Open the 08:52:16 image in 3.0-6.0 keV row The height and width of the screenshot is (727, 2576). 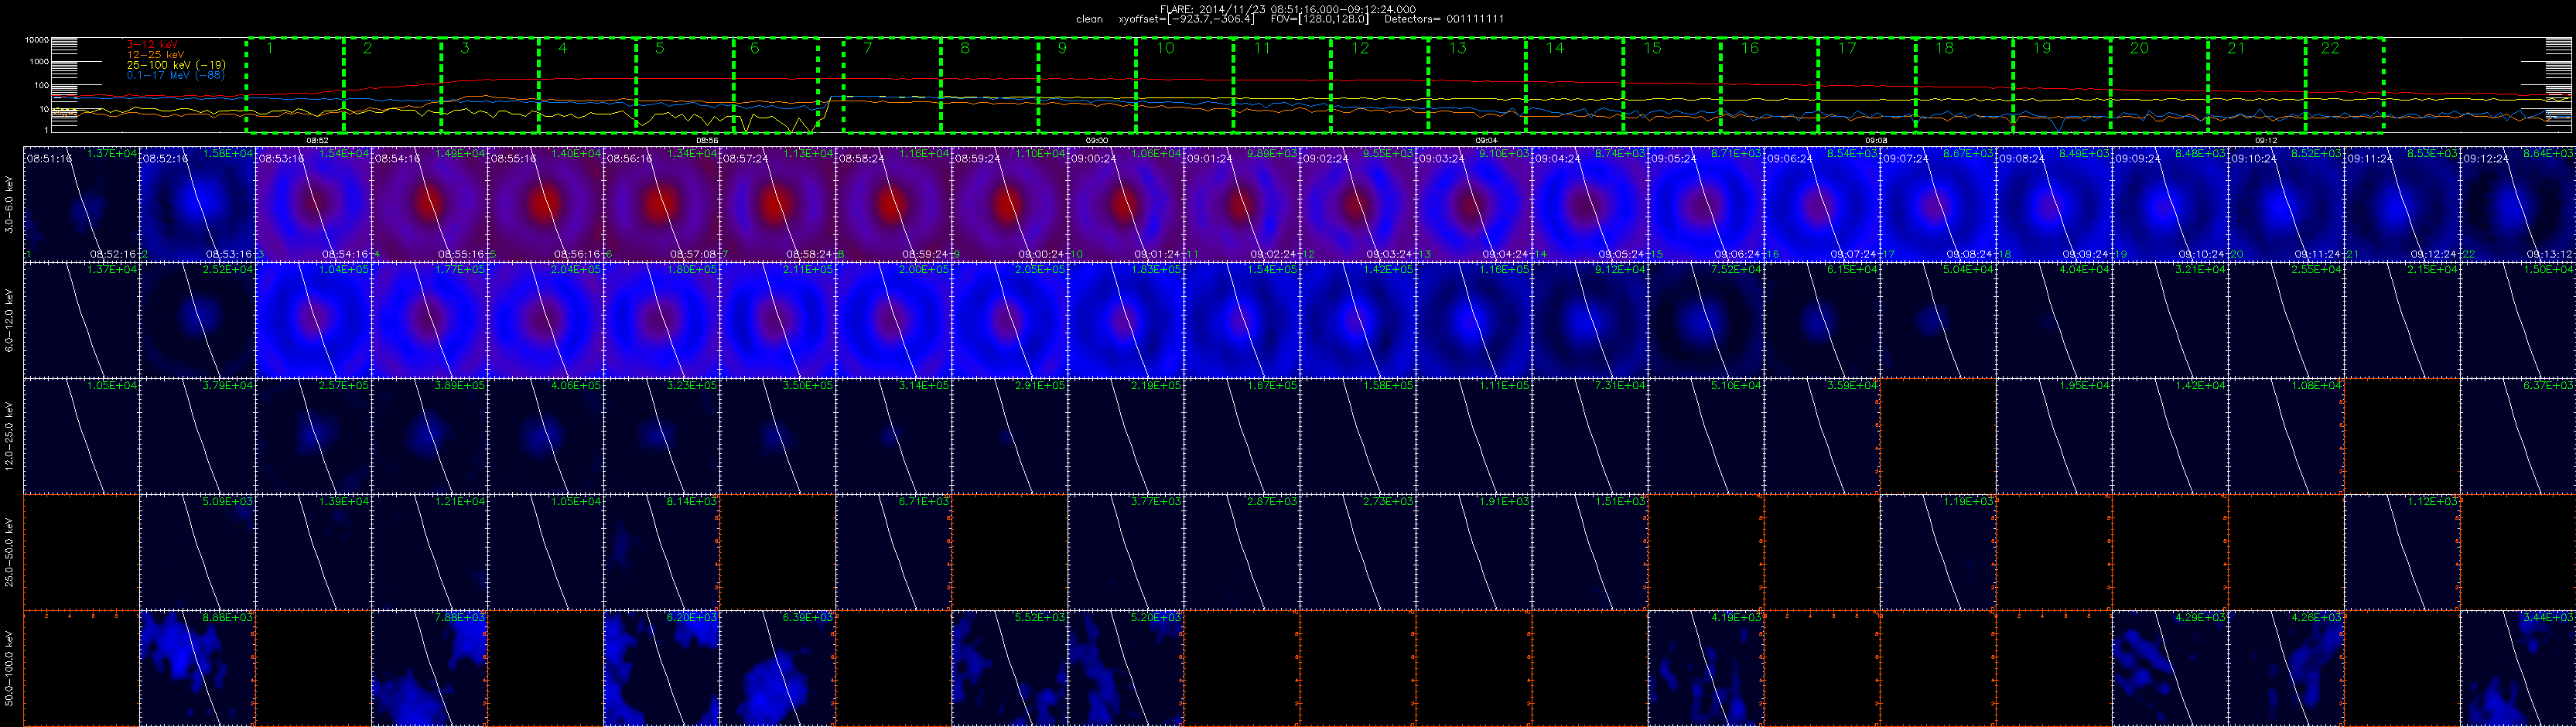[197, 204]
